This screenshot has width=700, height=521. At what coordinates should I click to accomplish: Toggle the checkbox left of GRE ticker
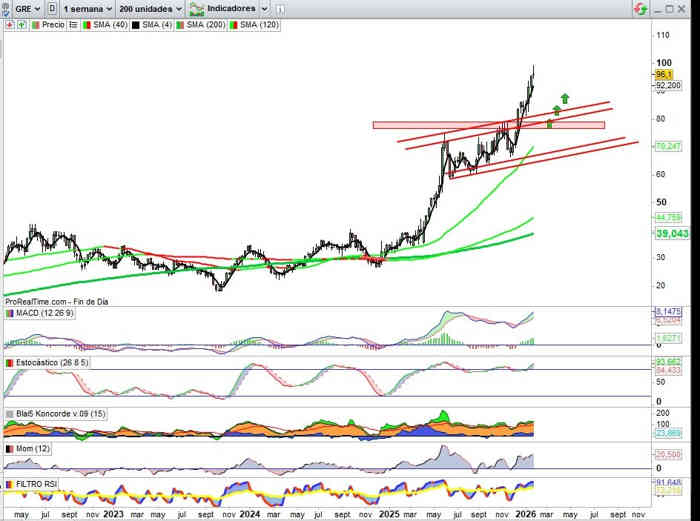click(7, 9)
